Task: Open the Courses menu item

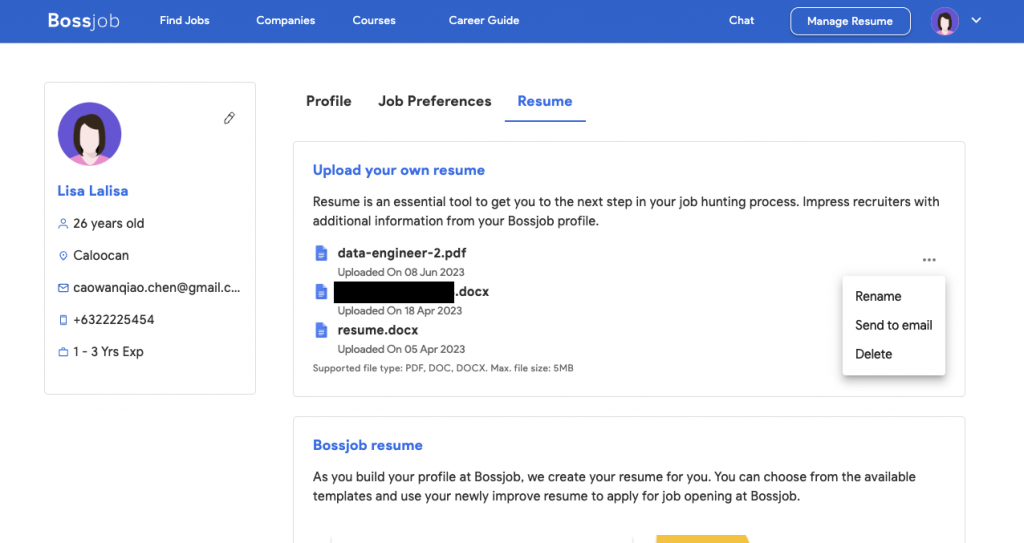Action: pyautogui.click(x=374, y=20)
